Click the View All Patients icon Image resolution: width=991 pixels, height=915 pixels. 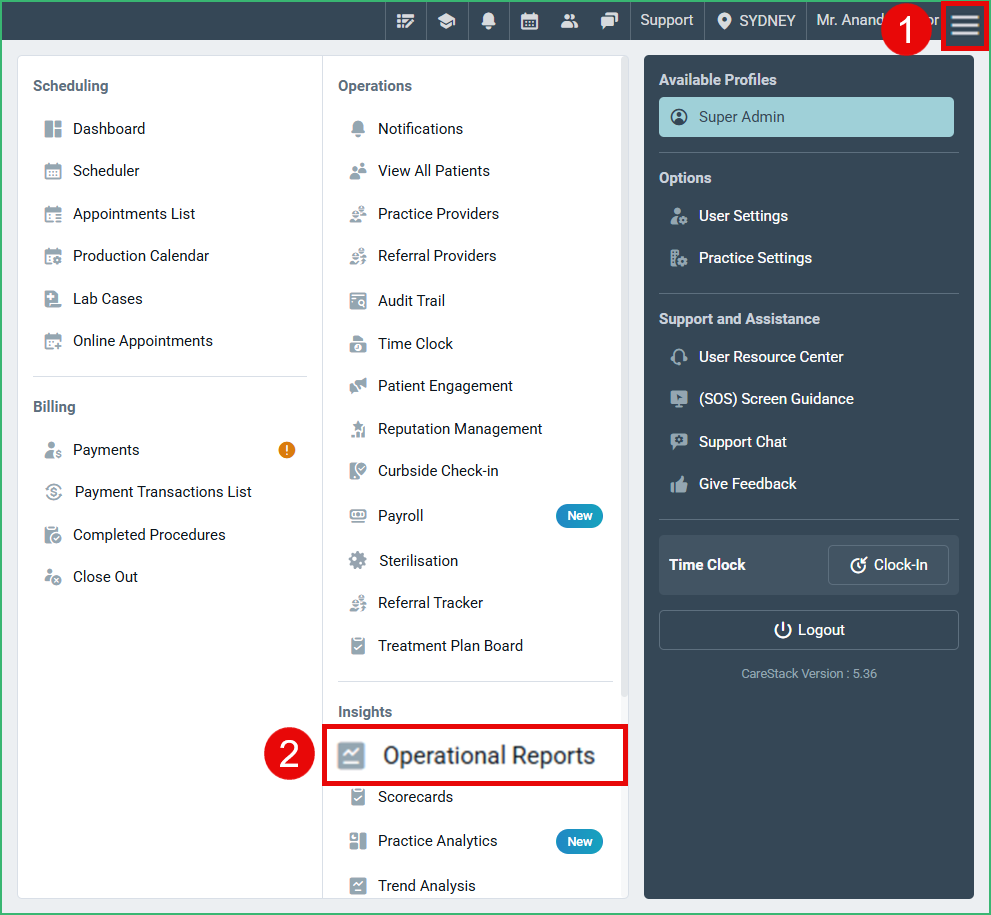[x=358, y=171]
